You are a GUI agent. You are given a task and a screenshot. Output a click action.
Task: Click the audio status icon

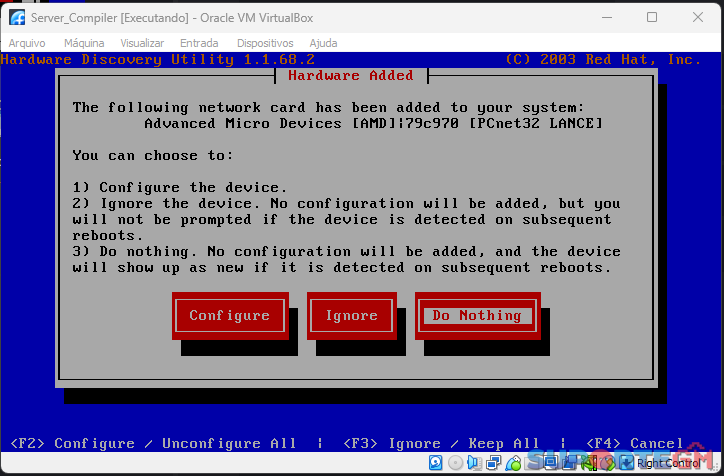point(474,462)
